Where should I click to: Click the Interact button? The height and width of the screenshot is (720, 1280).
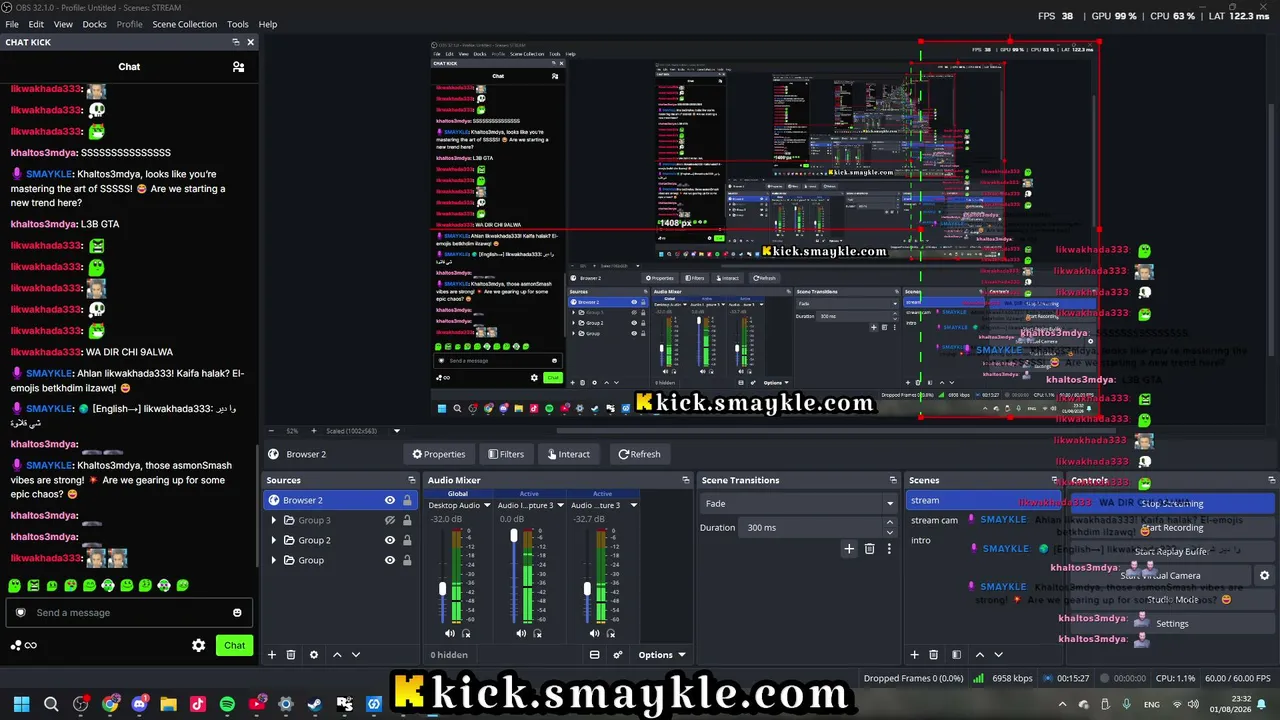[568, 454]
